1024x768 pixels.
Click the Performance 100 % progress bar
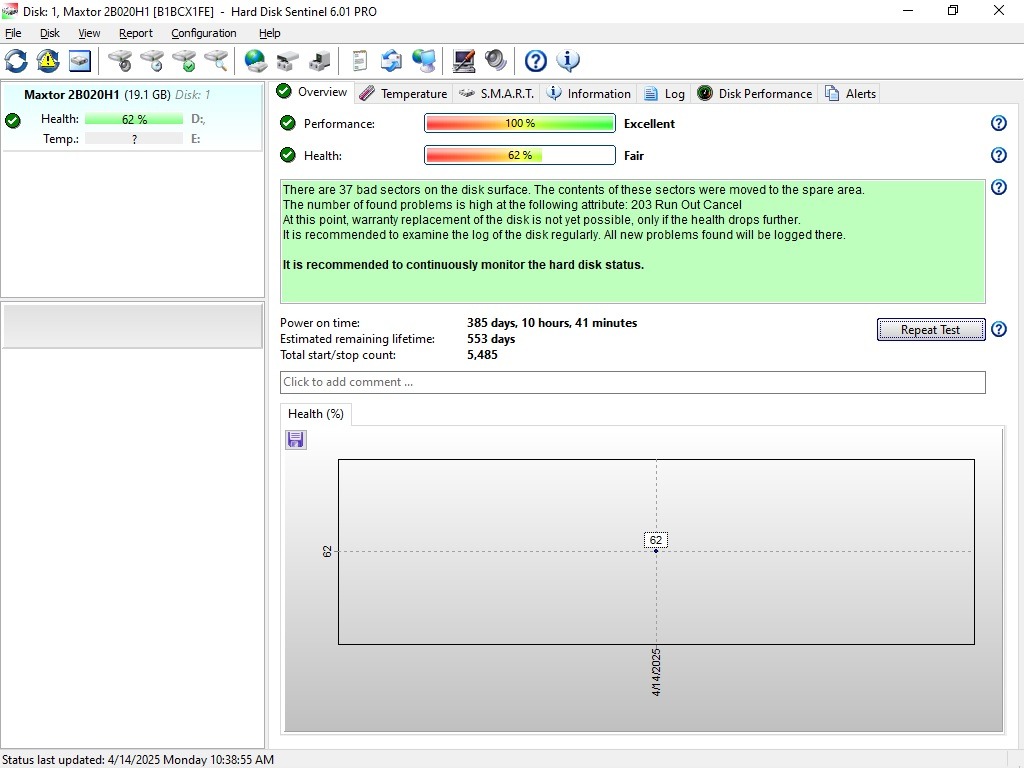pyautogui.click(x=520, y=123)
